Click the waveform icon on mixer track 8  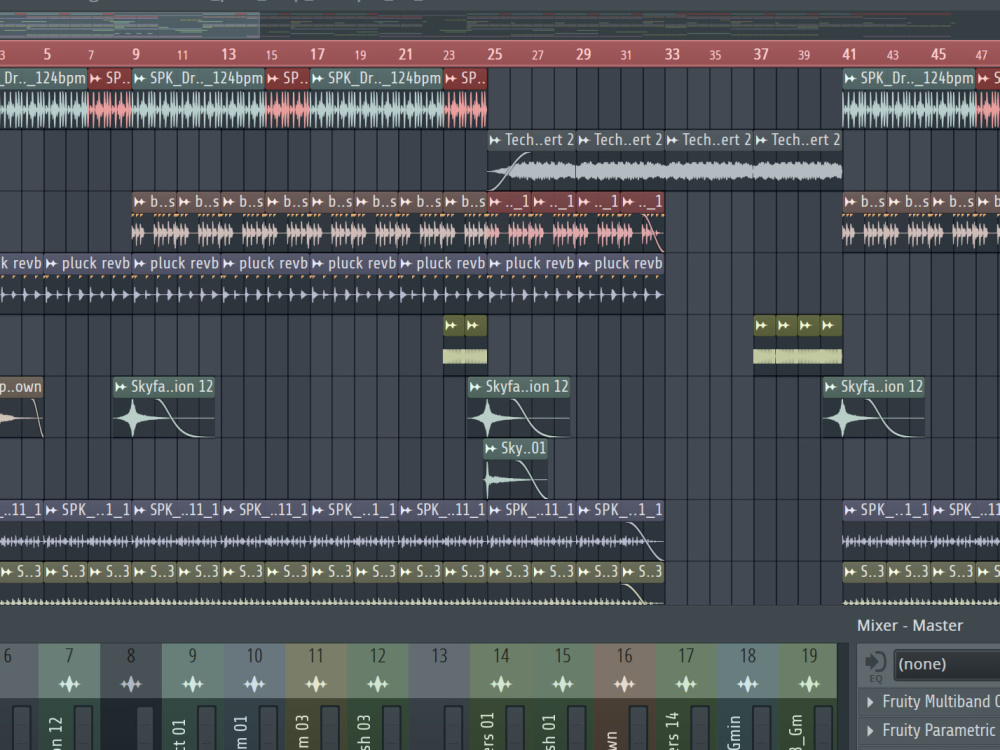(x=131, y=684)
